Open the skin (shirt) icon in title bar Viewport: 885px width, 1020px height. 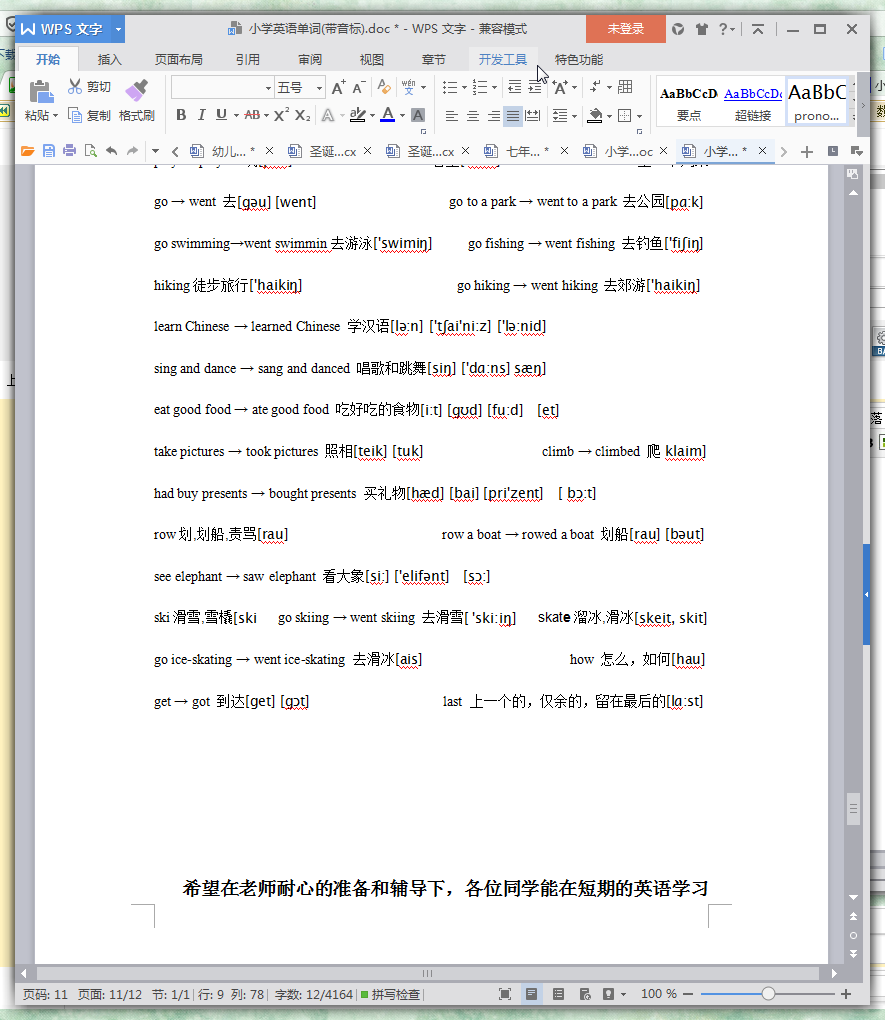(701, 29)
